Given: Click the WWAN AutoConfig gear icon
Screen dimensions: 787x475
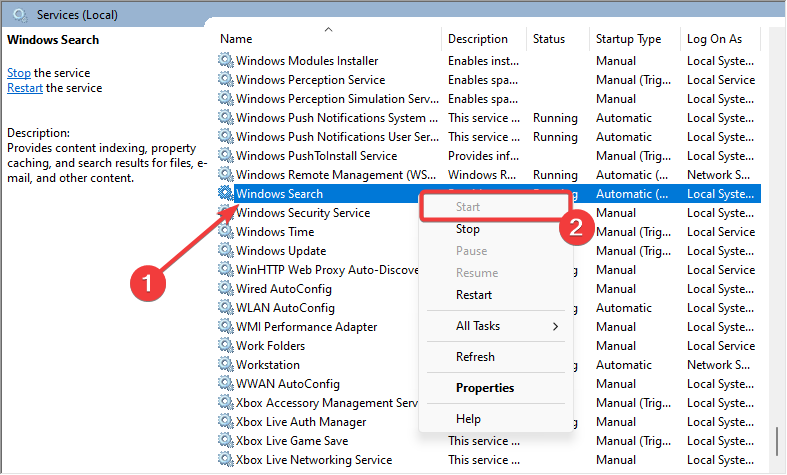Looking at the screenshot, I should pos(225,383).
